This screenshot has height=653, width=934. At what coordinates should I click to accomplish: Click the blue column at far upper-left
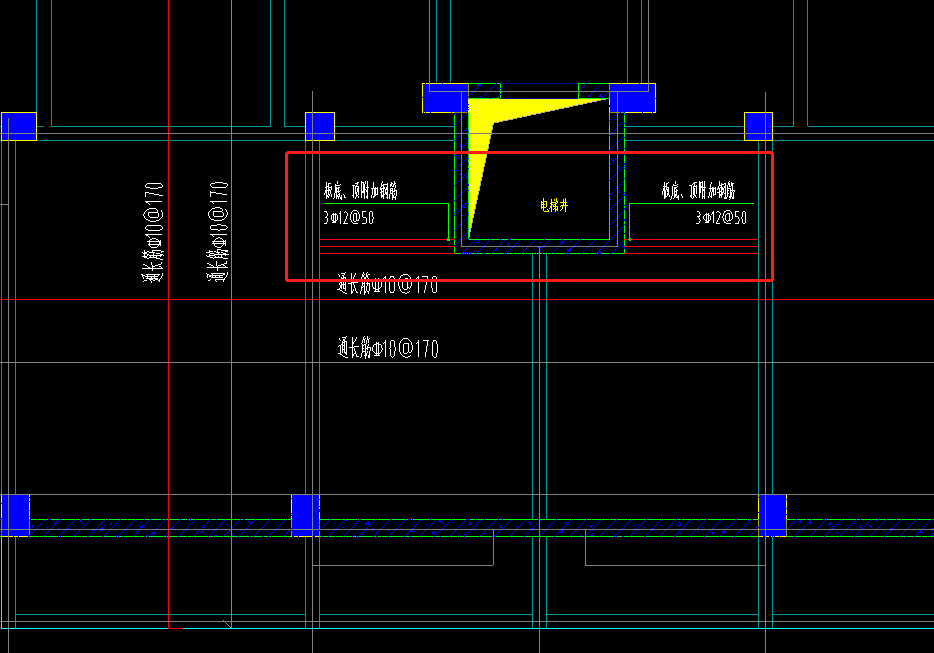(19, 126)
